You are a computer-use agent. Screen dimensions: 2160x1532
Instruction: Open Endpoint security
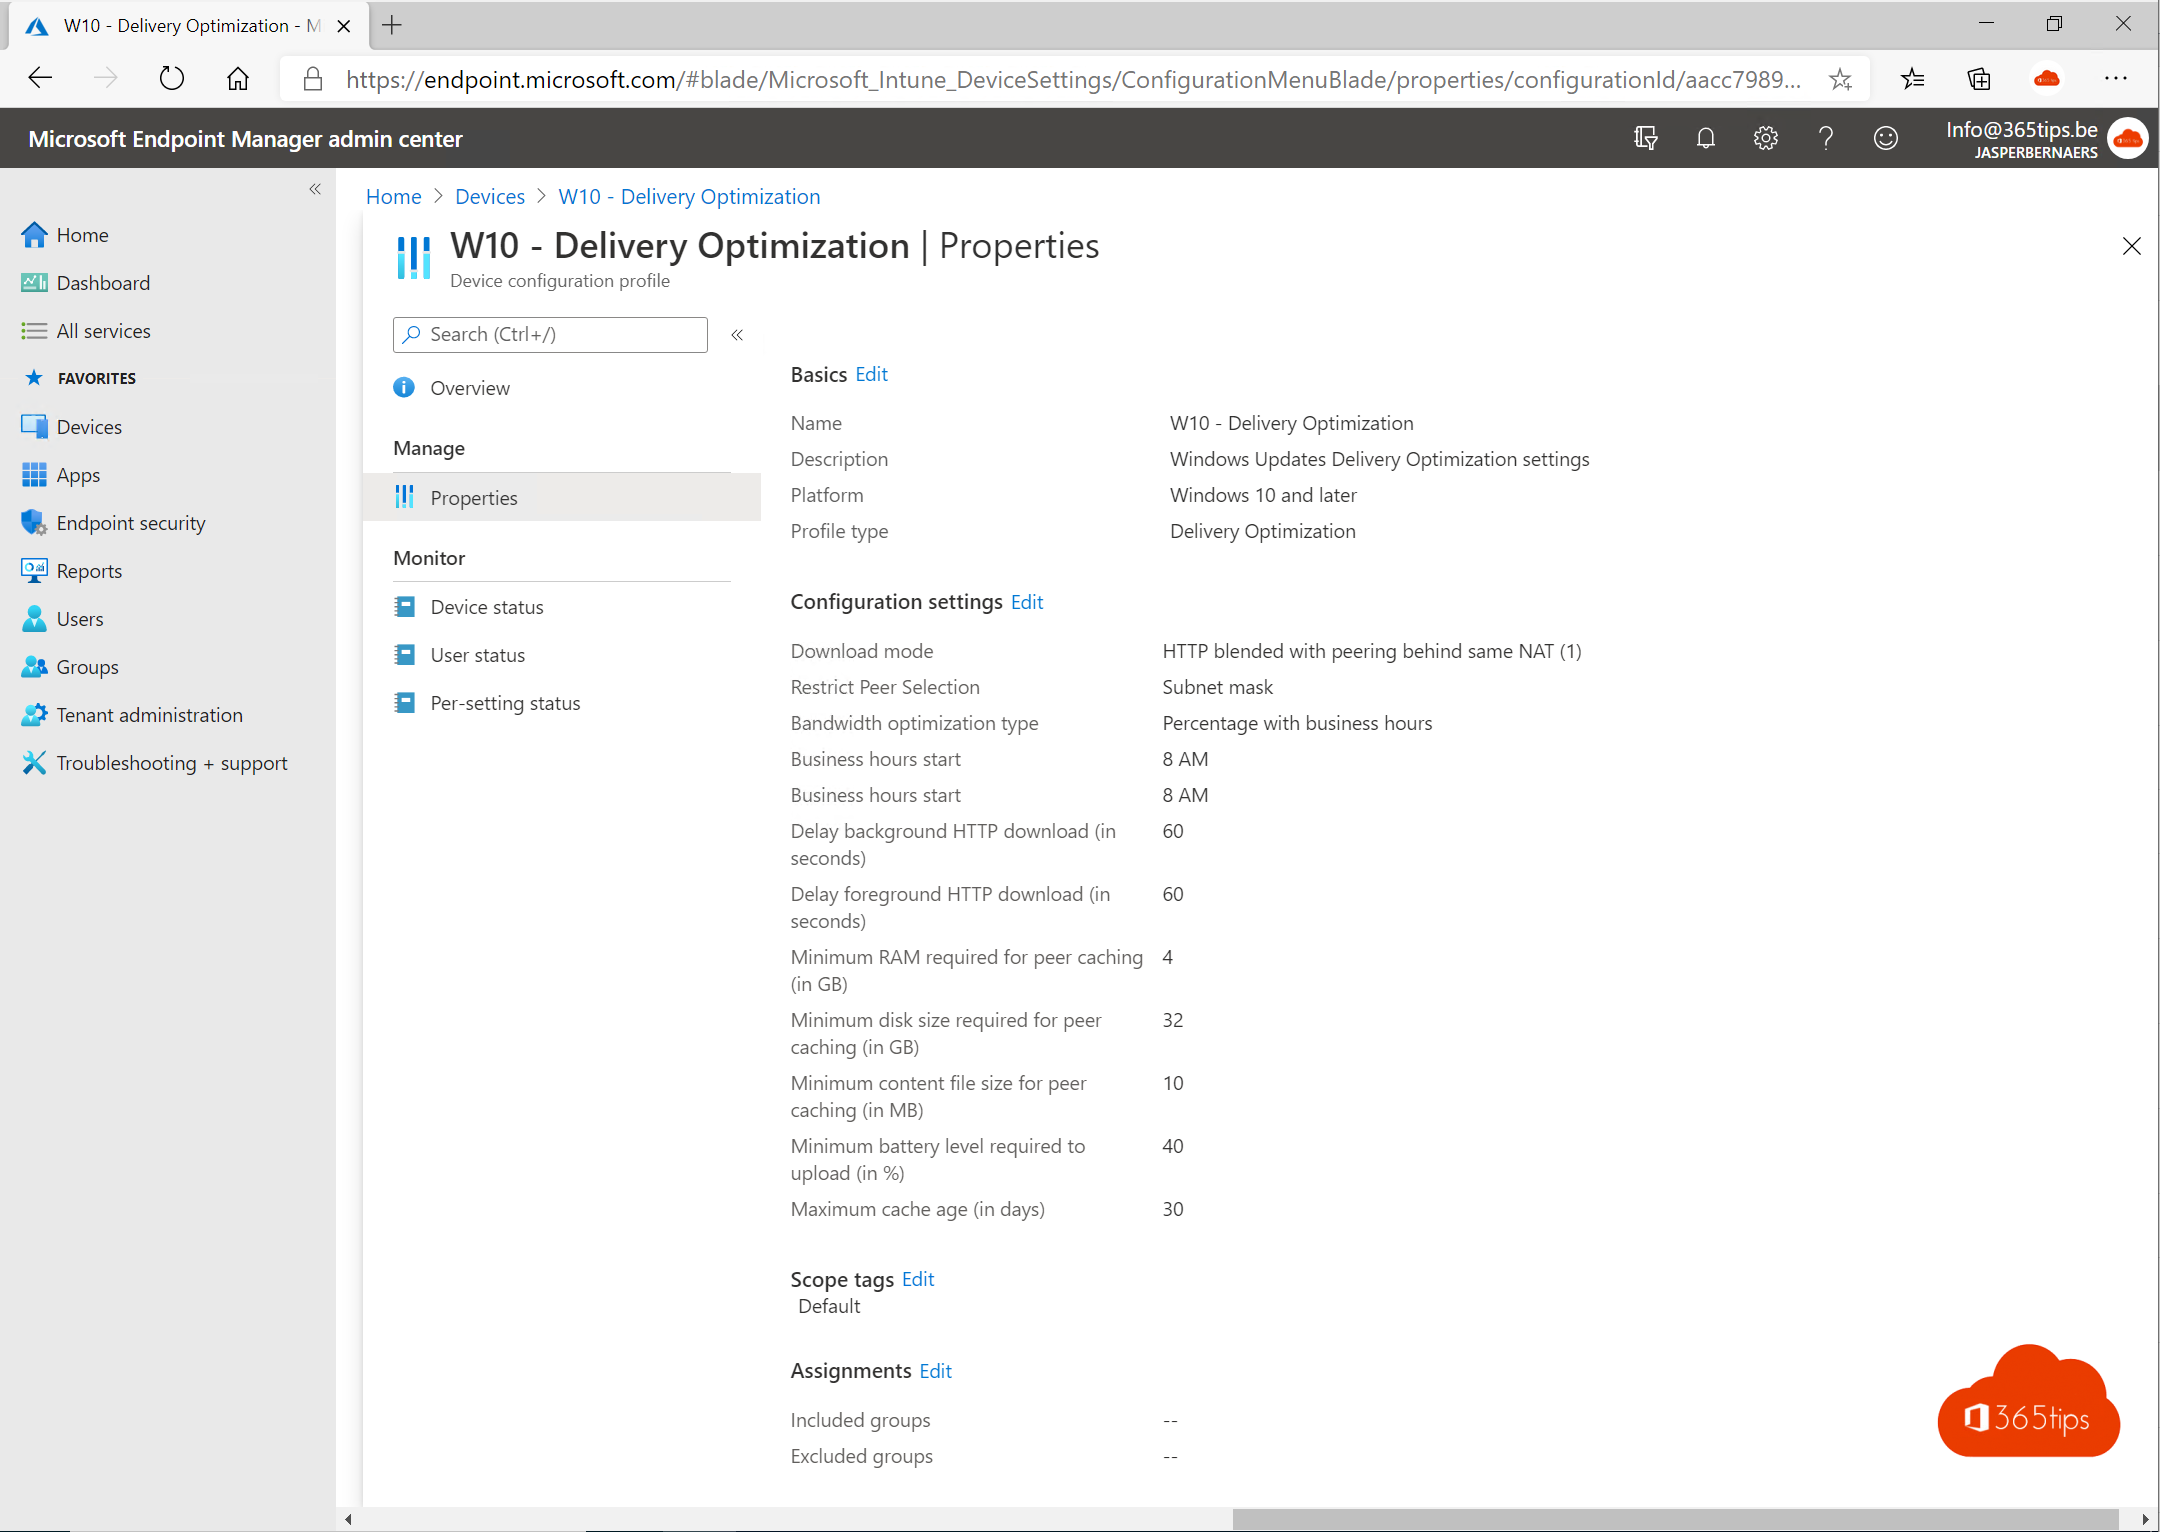pos(130,522)
